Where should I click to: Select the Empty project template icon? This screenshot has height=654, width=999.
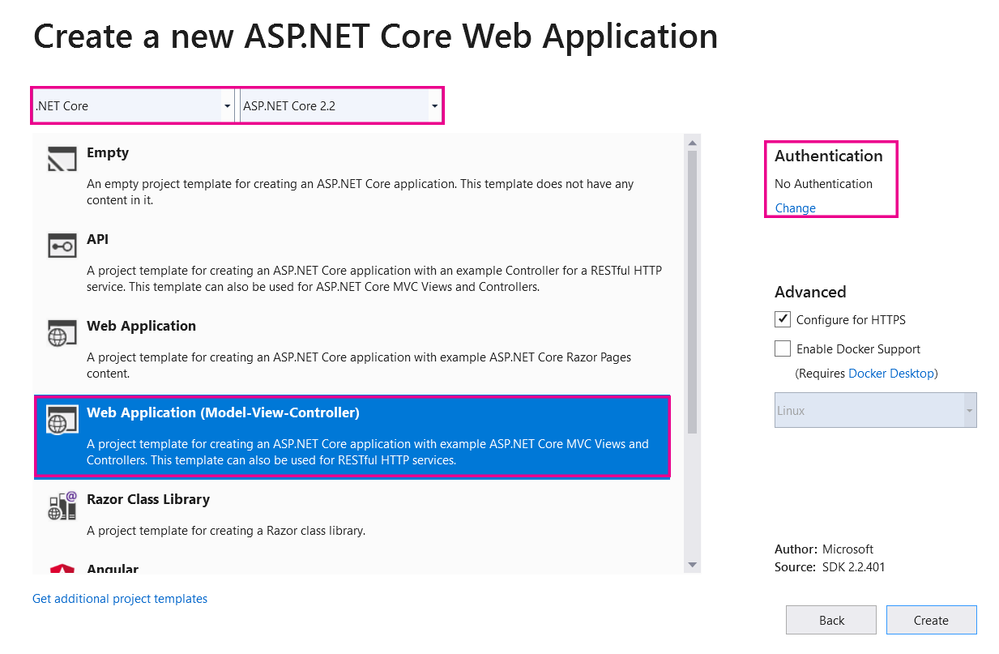(61, 158)
